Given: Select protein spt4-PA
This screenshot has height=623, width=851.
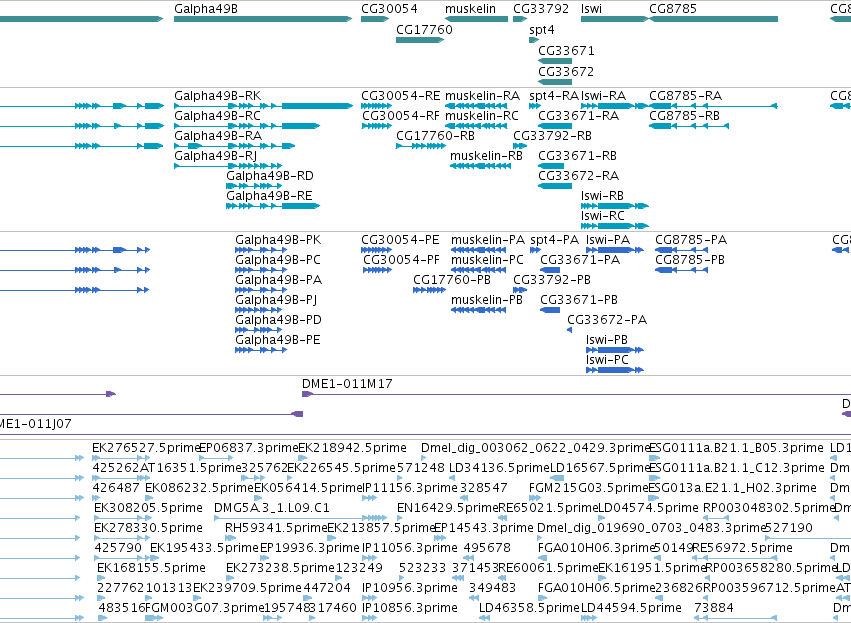Looking at the screenshot, I should 555,240.
